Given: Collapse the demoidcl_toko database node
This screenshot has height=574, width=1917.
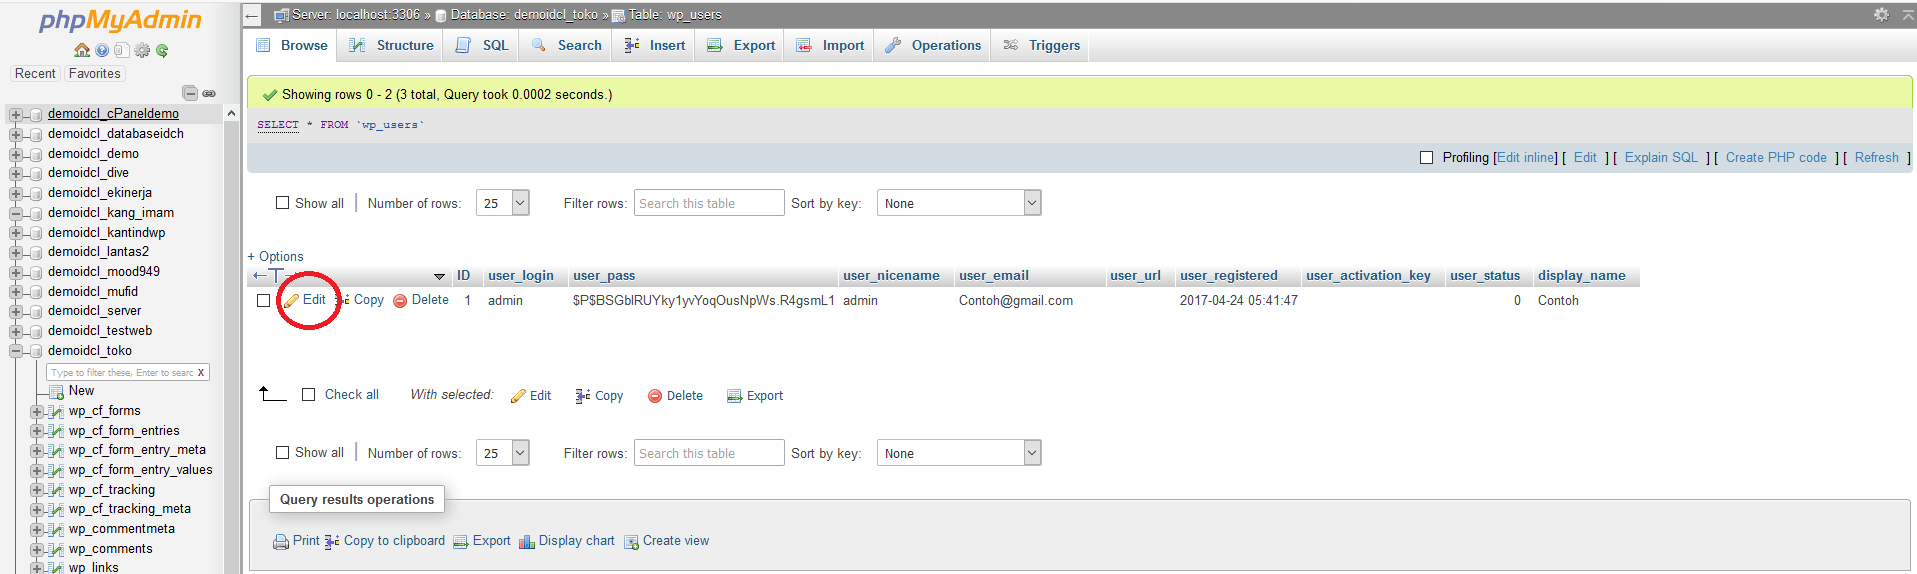Looking at the screenshot, I should pyautogui.click(x=16, y=351).
